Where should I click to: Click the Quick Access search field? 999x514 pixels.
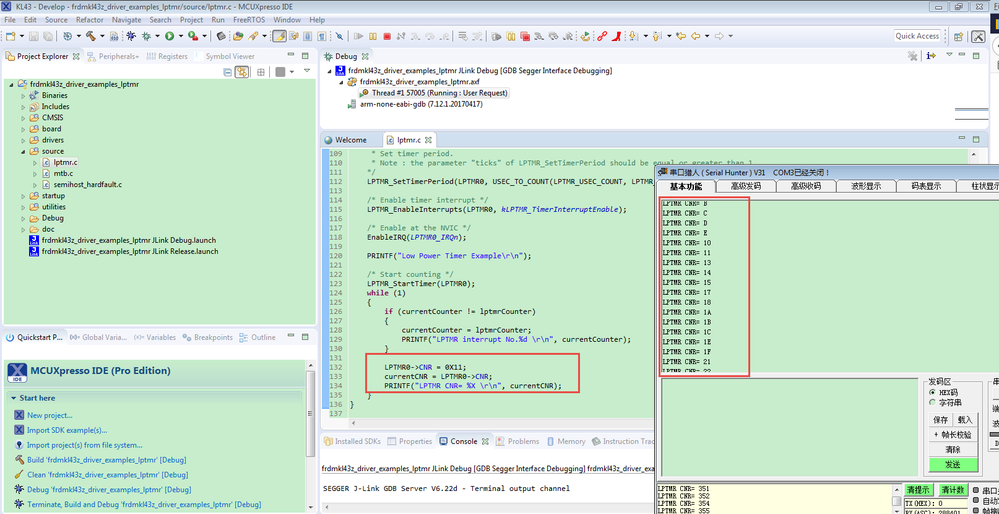pos(917,36)
